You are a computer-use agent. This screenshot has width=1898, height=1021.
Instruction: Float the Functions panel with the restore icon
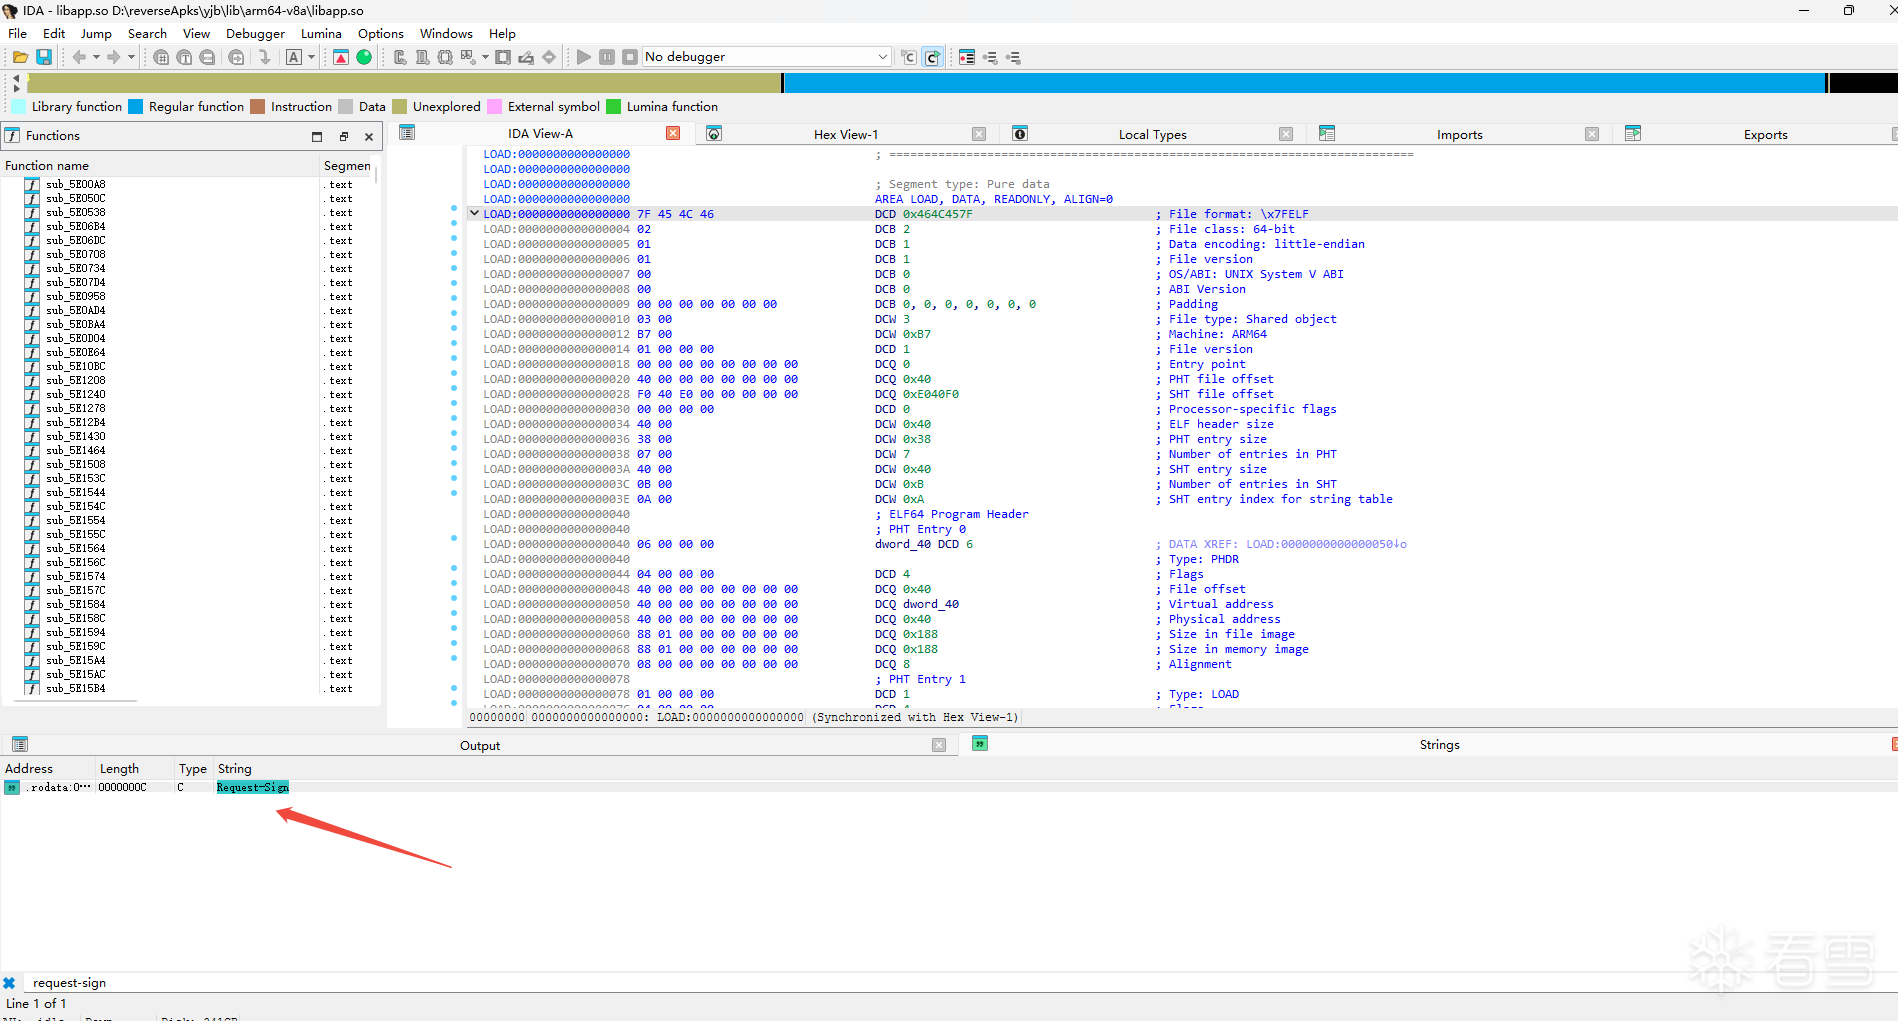click(343, 137)
